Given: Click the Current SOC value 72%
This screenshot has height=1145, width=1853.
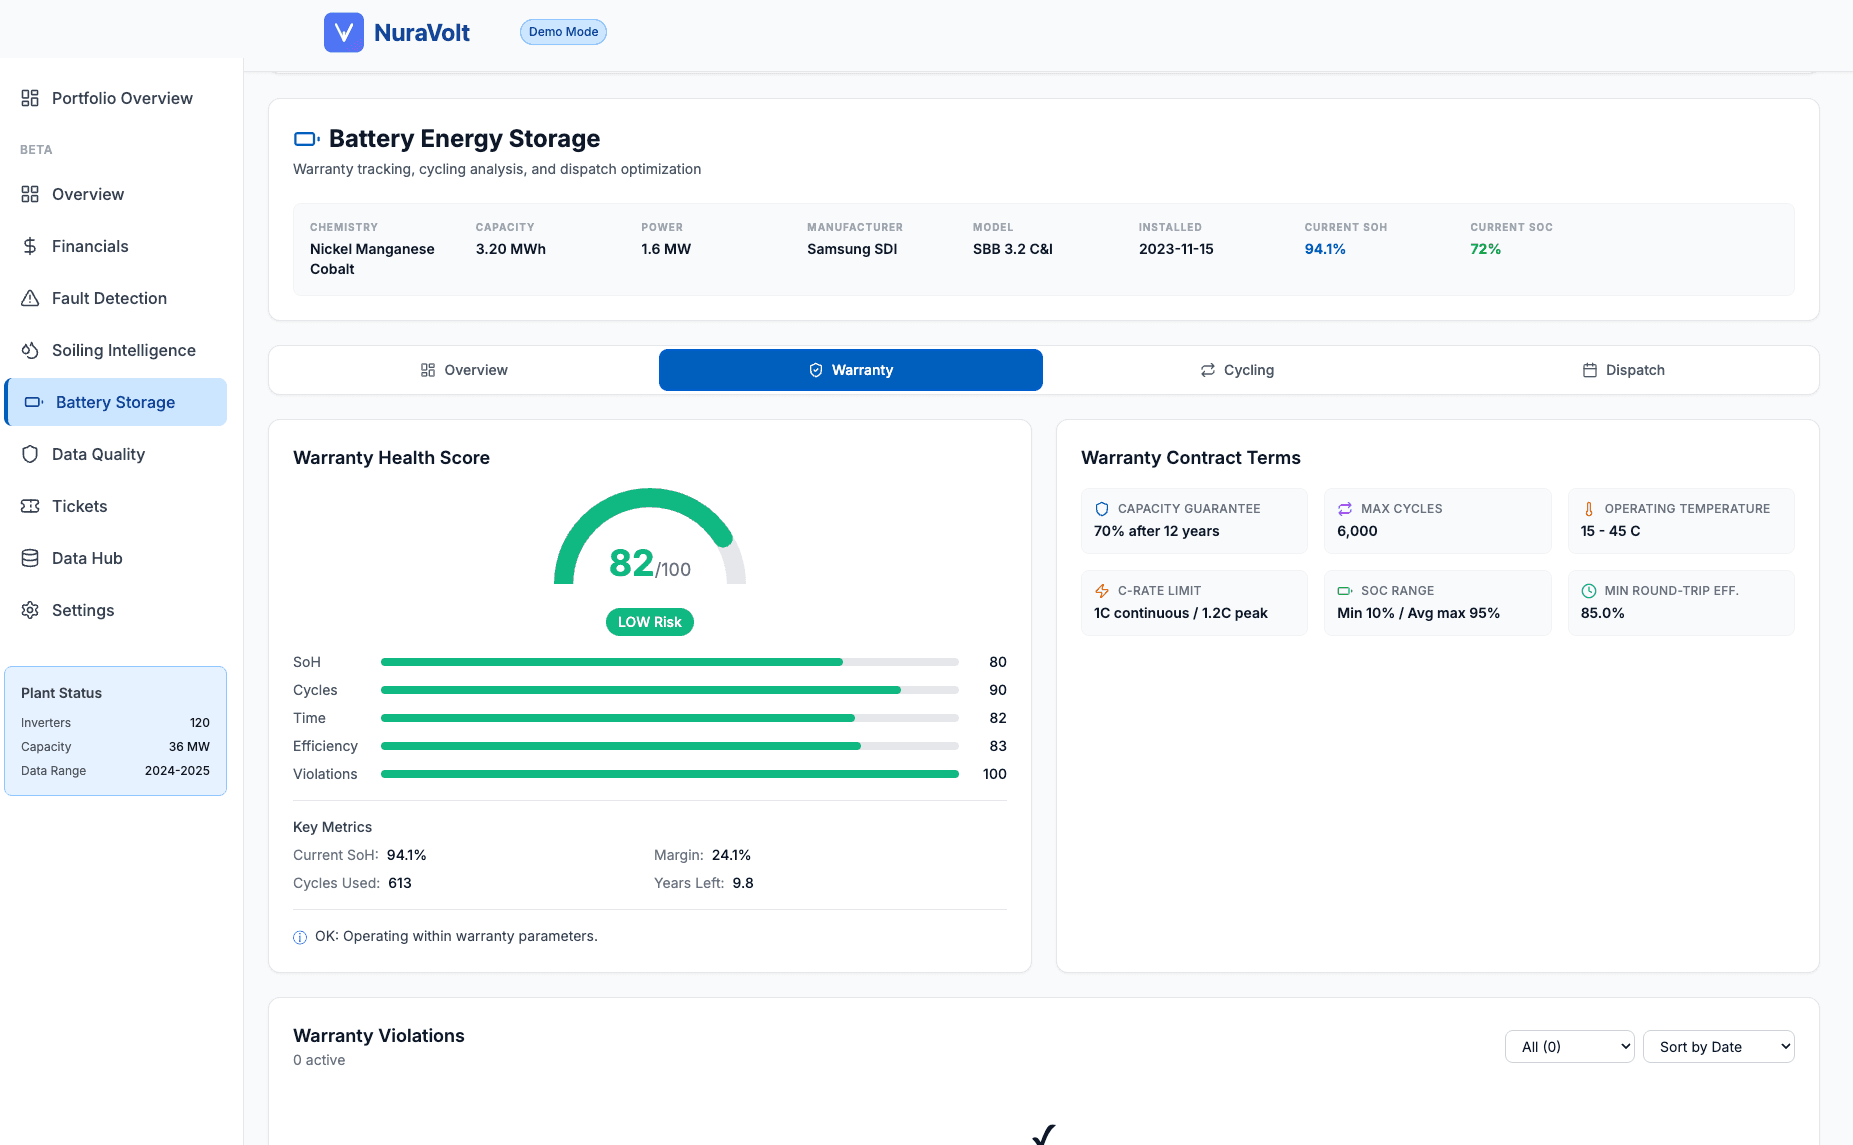Looking at the screenshot, I should pos(1485,249).
